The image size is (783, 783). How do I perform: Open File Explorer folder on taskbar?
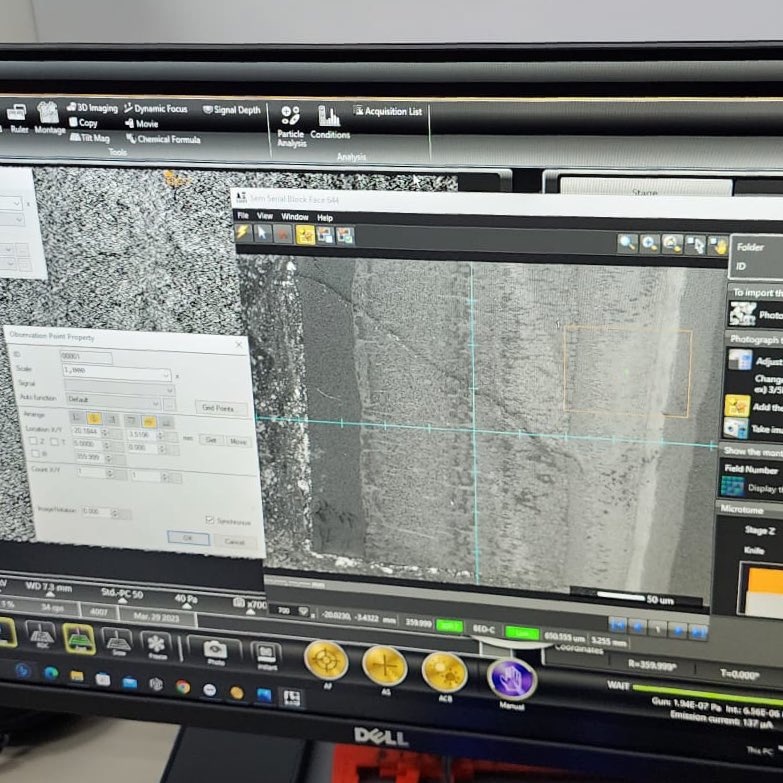pyautogui.click(x=77, y=677)
